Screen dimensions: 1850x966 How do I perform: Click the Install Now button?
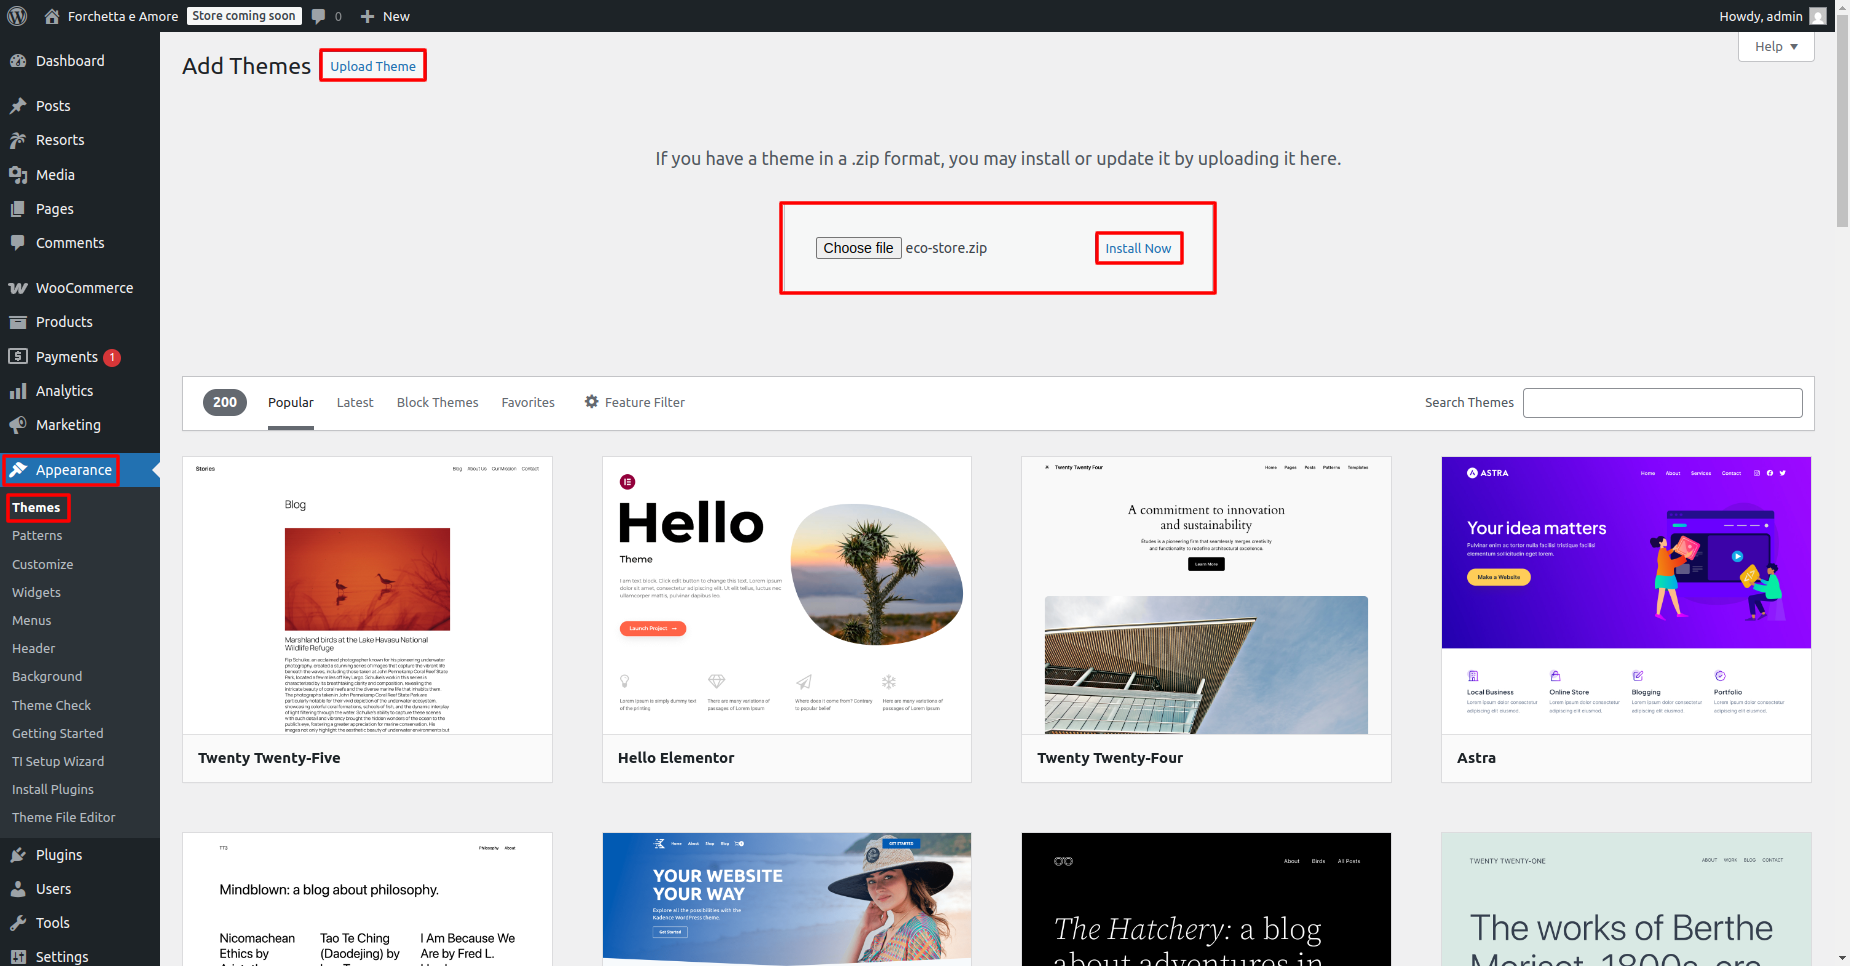pos(1138,248)
